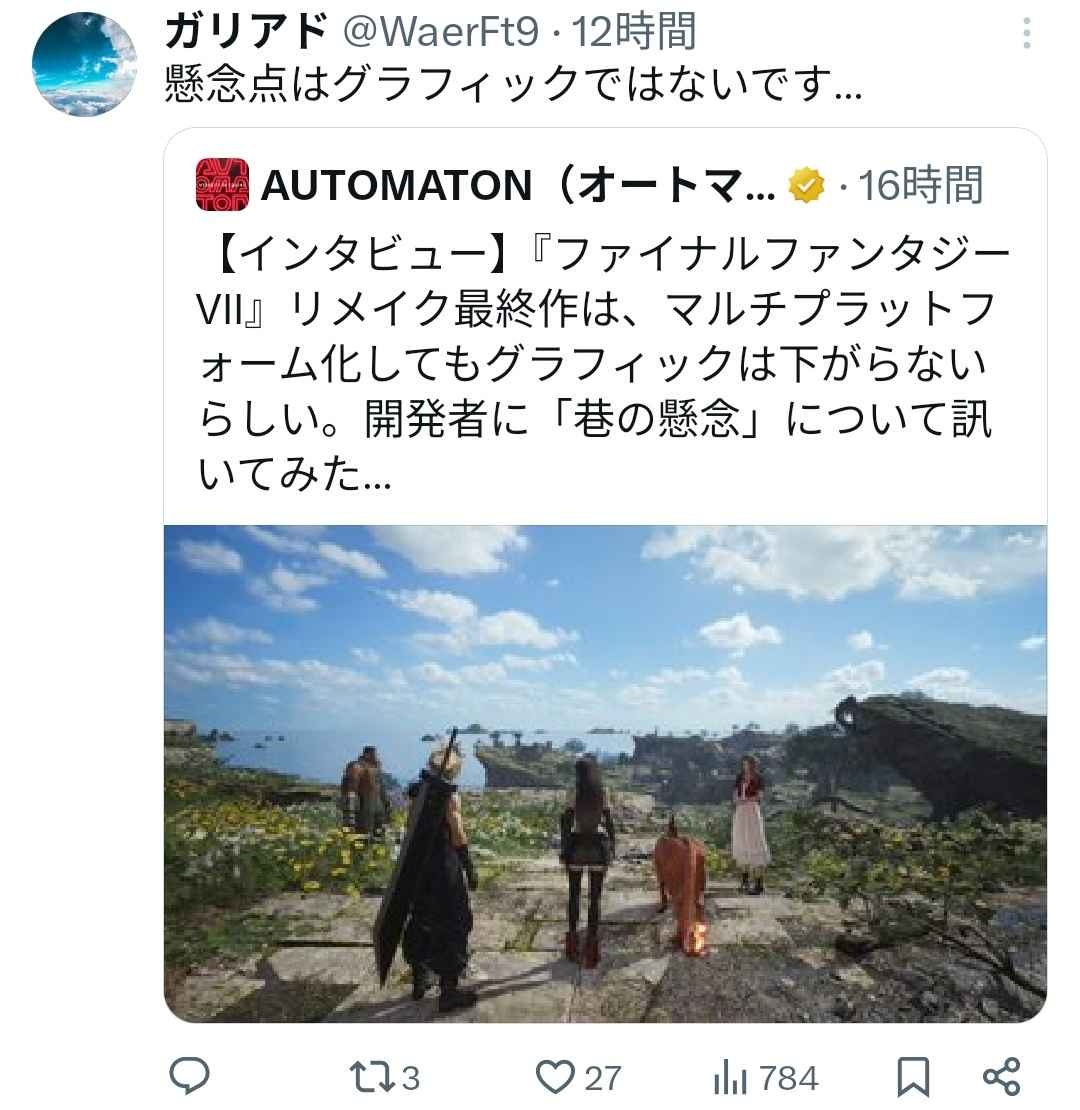View the 784 impressions analytics icon
The image size is (1080, 1110).
[730, 1078]
